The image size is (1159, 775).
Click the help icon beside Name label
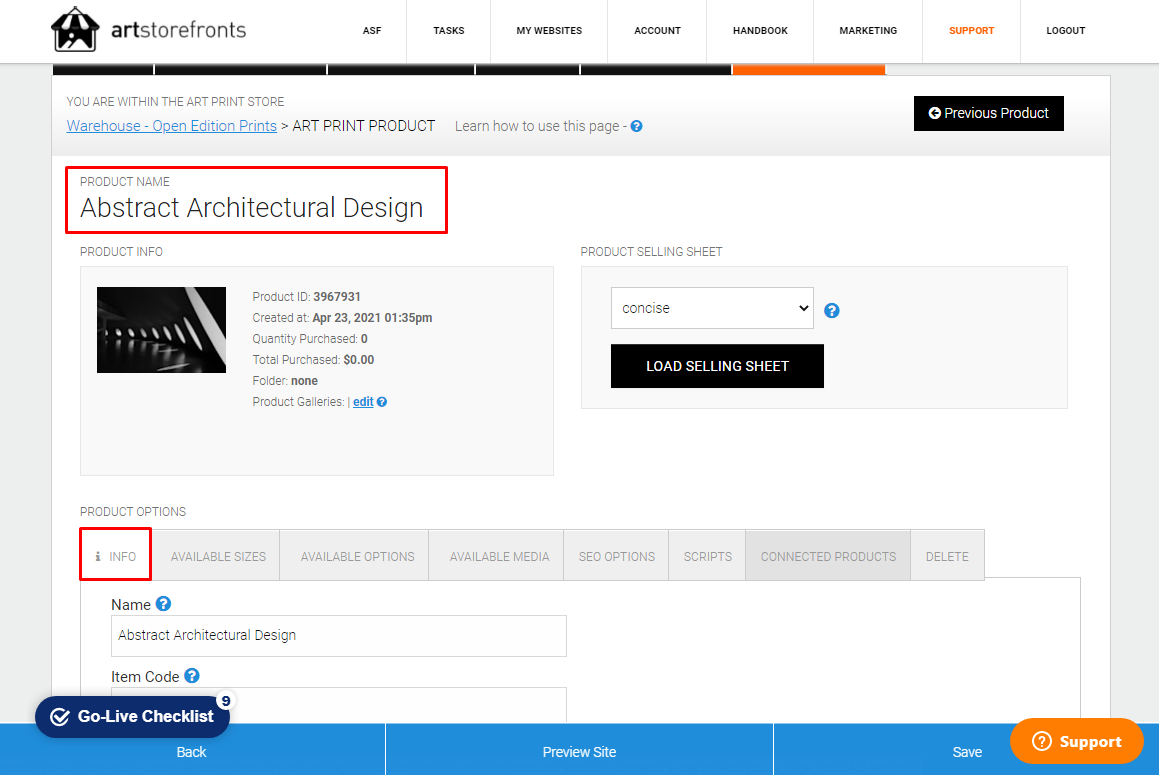tap(164, 604)
